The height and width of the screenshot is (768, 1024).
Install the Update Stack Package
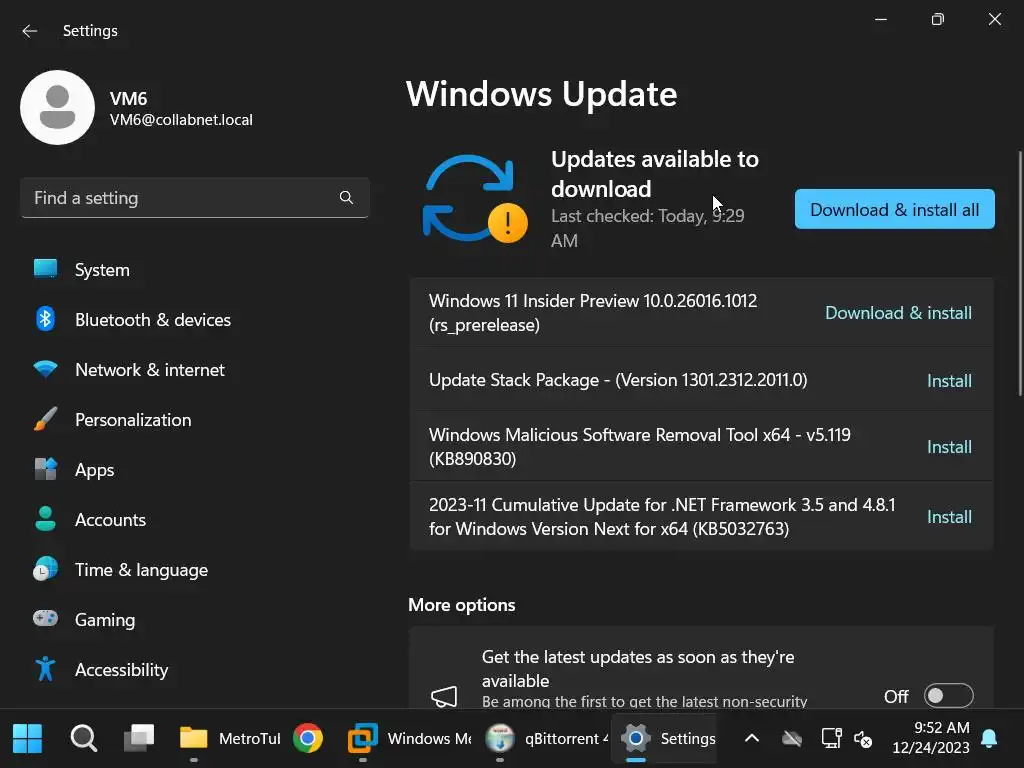pos(949,380)
